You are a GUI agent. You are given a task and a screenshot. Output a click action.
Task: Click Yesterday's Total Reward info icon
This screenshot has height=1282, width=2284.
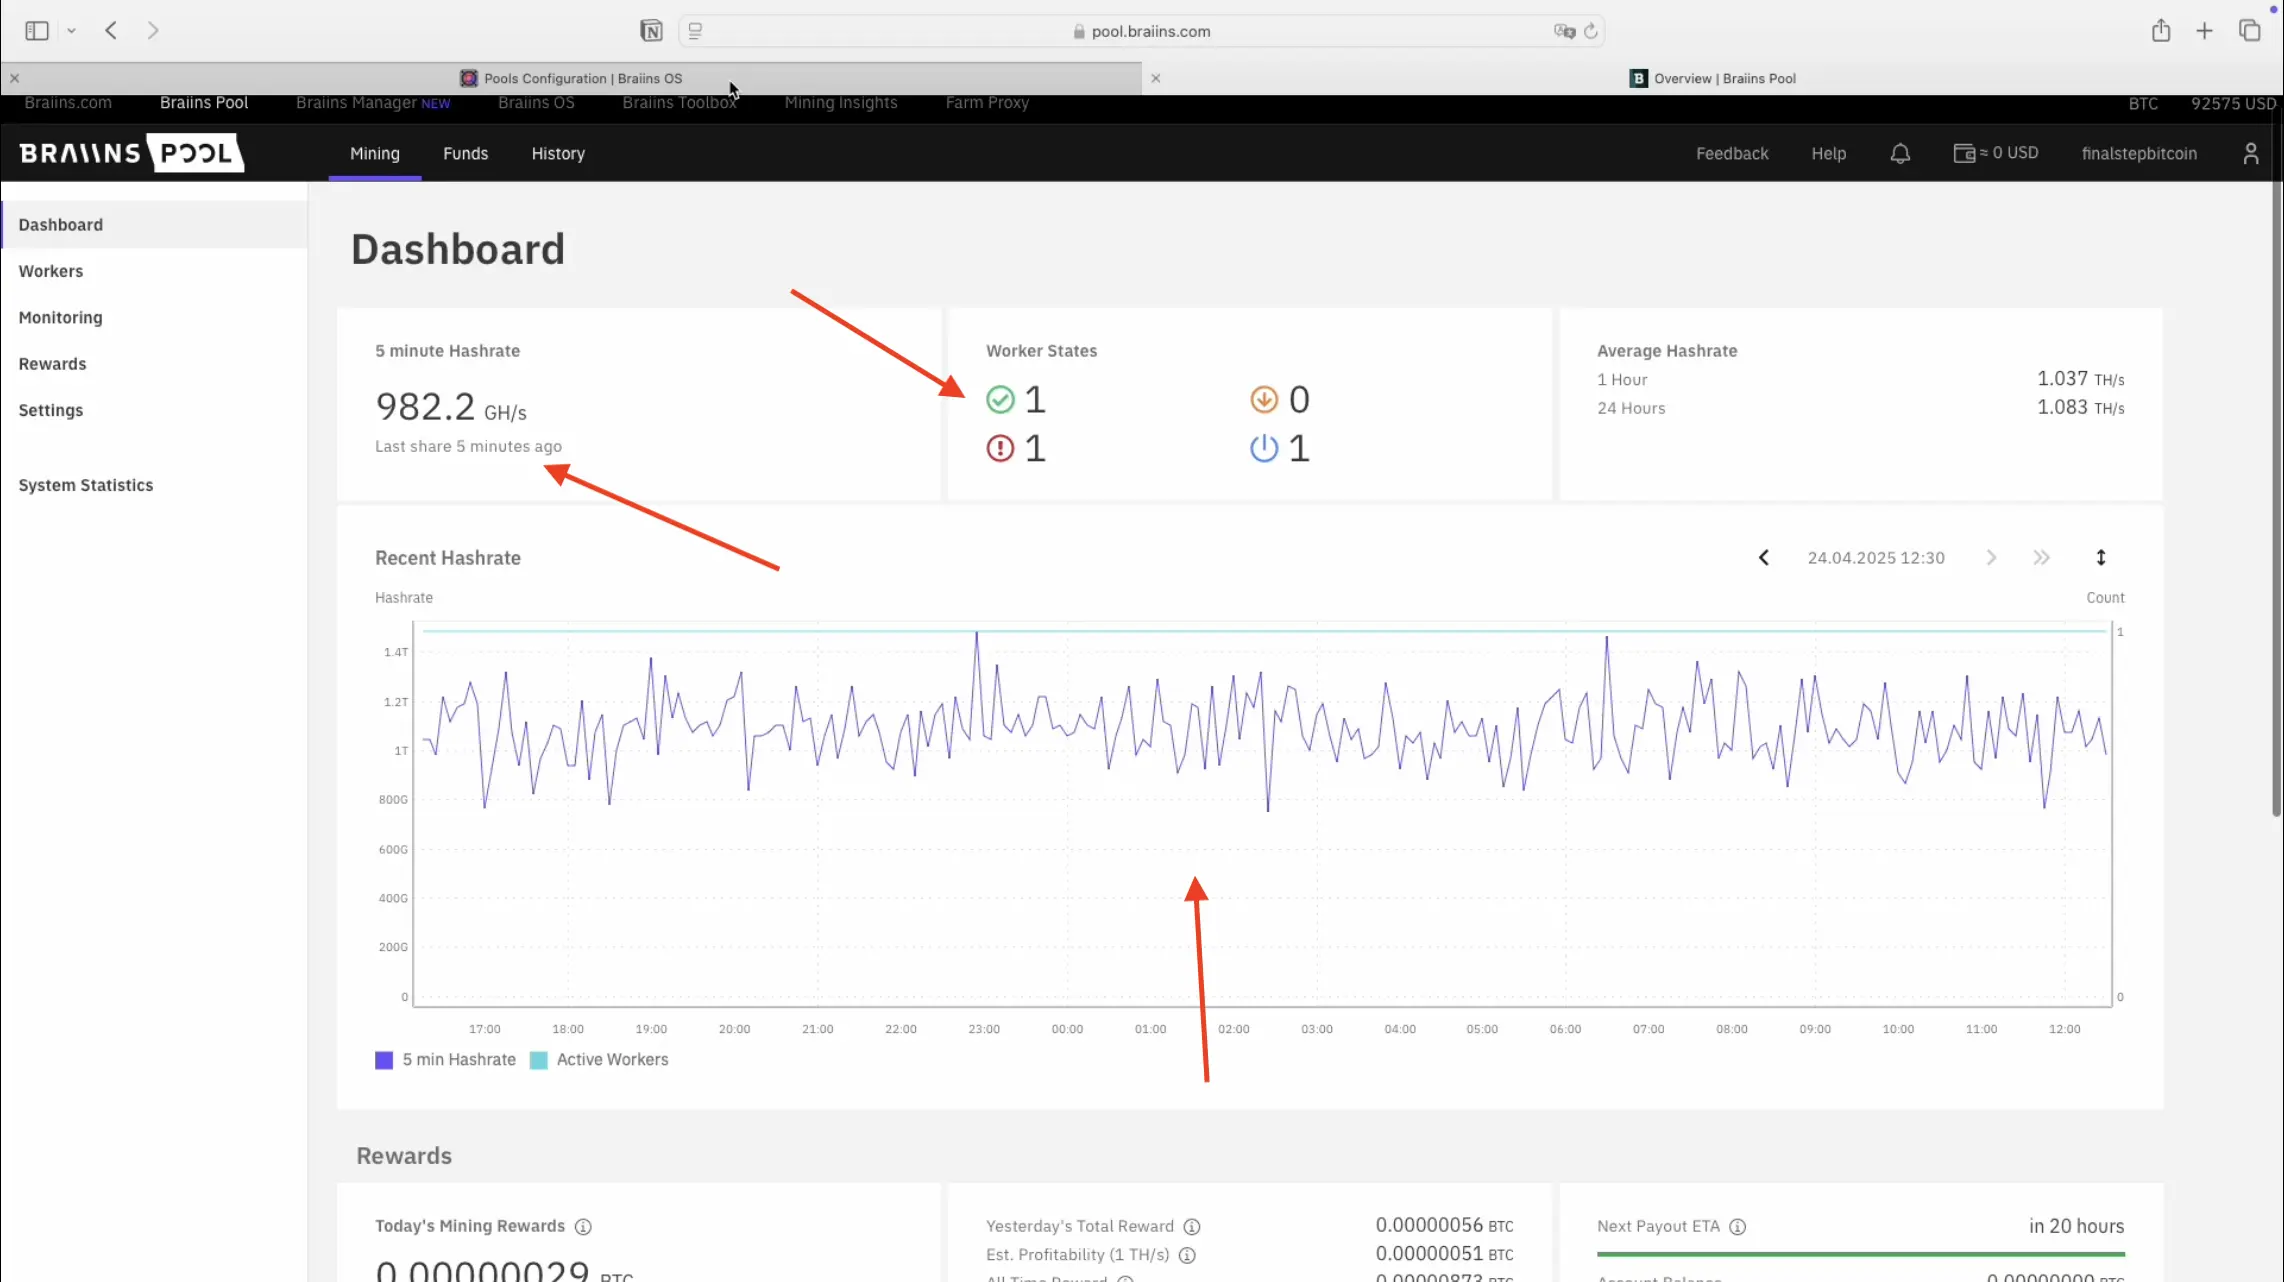(x=1192, y=1227)
